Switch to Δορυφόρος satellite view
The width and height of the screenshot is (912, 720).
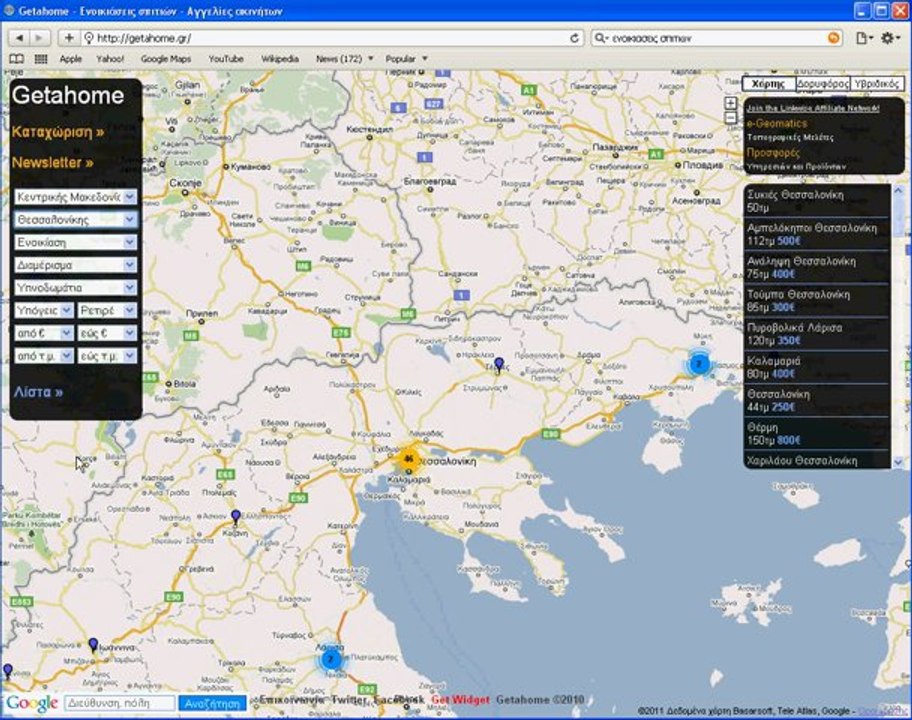pos(822,84)
